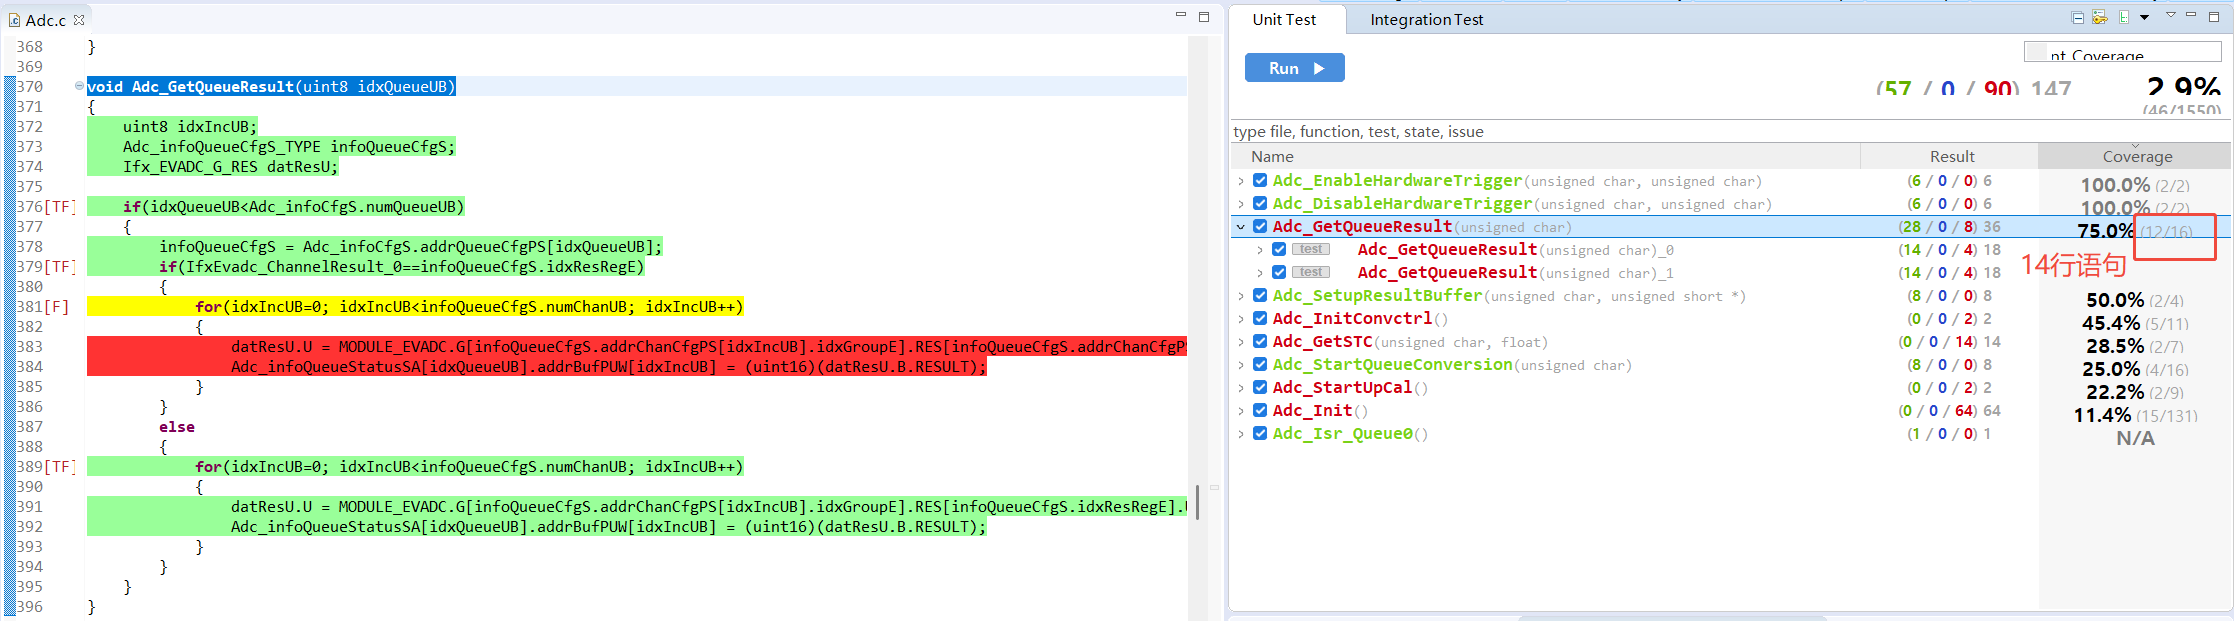Sort by the Coverage column header
2234x621 pixels.
click(x=2137, y=157)
